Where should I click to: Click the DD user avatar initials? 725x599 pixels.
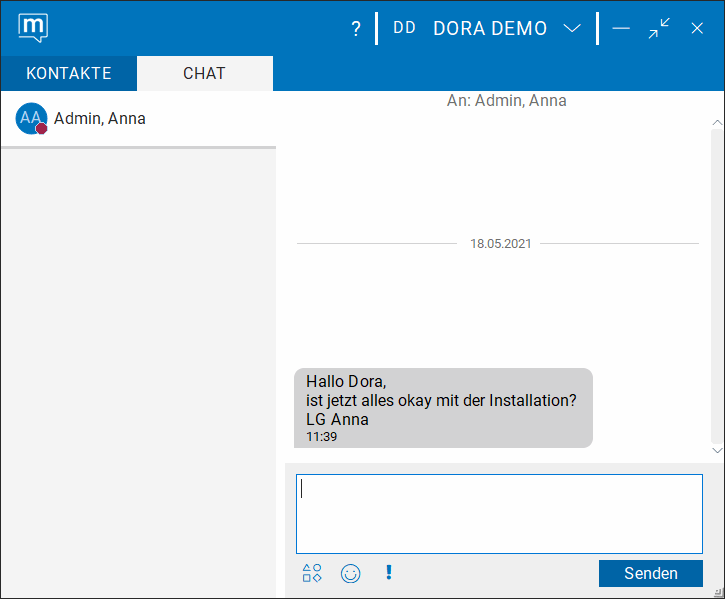(404, 28)
